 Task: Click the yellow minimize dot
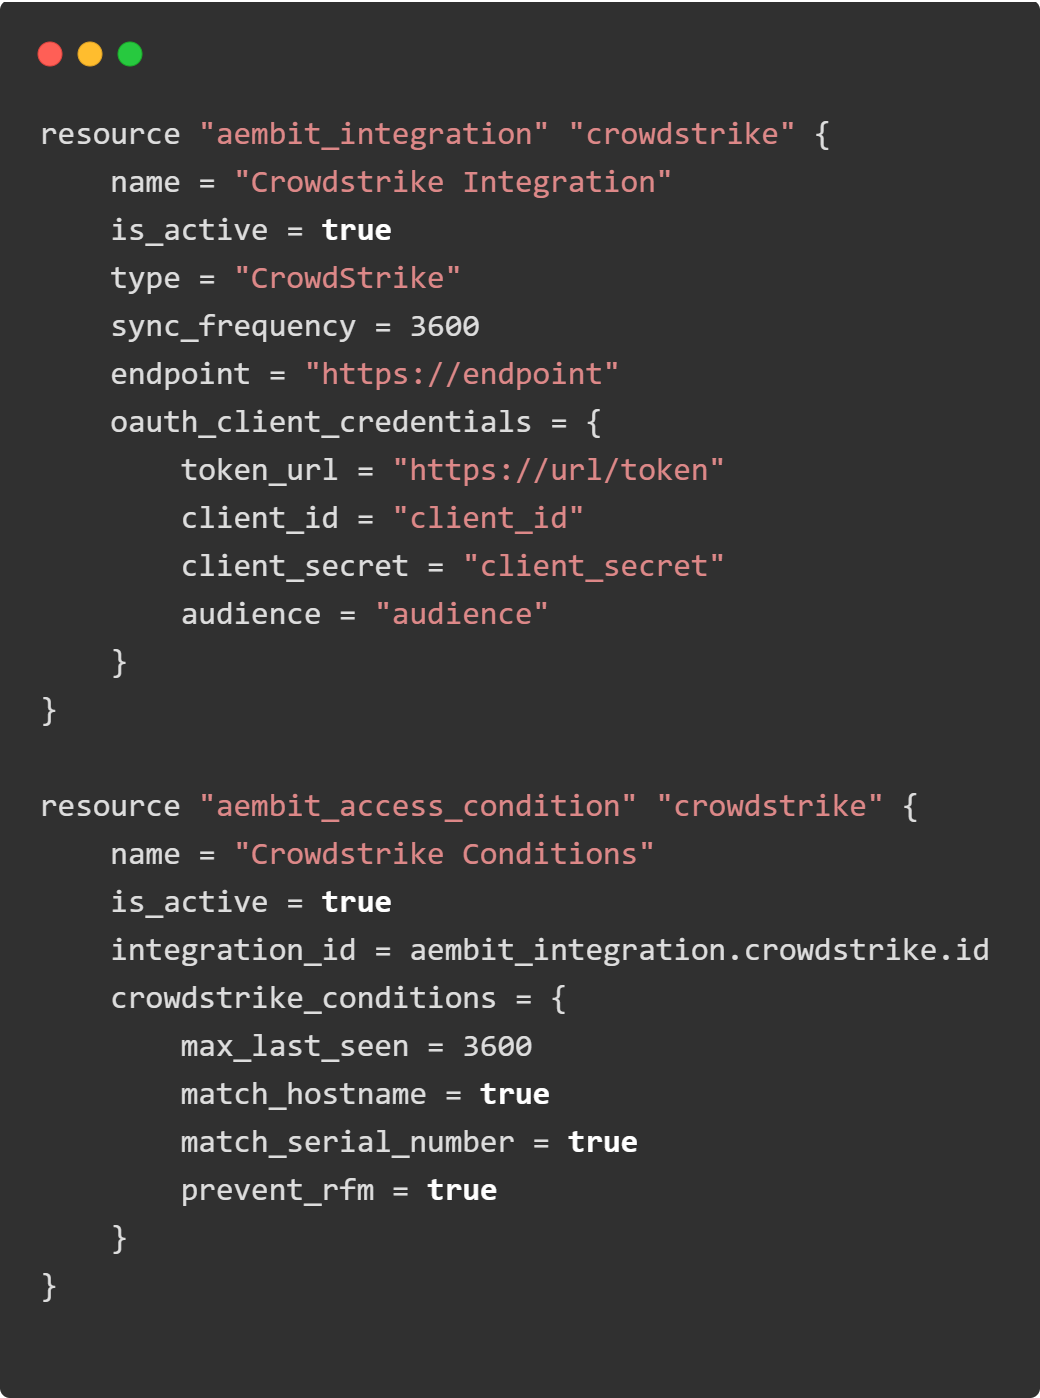pos(90,54)
